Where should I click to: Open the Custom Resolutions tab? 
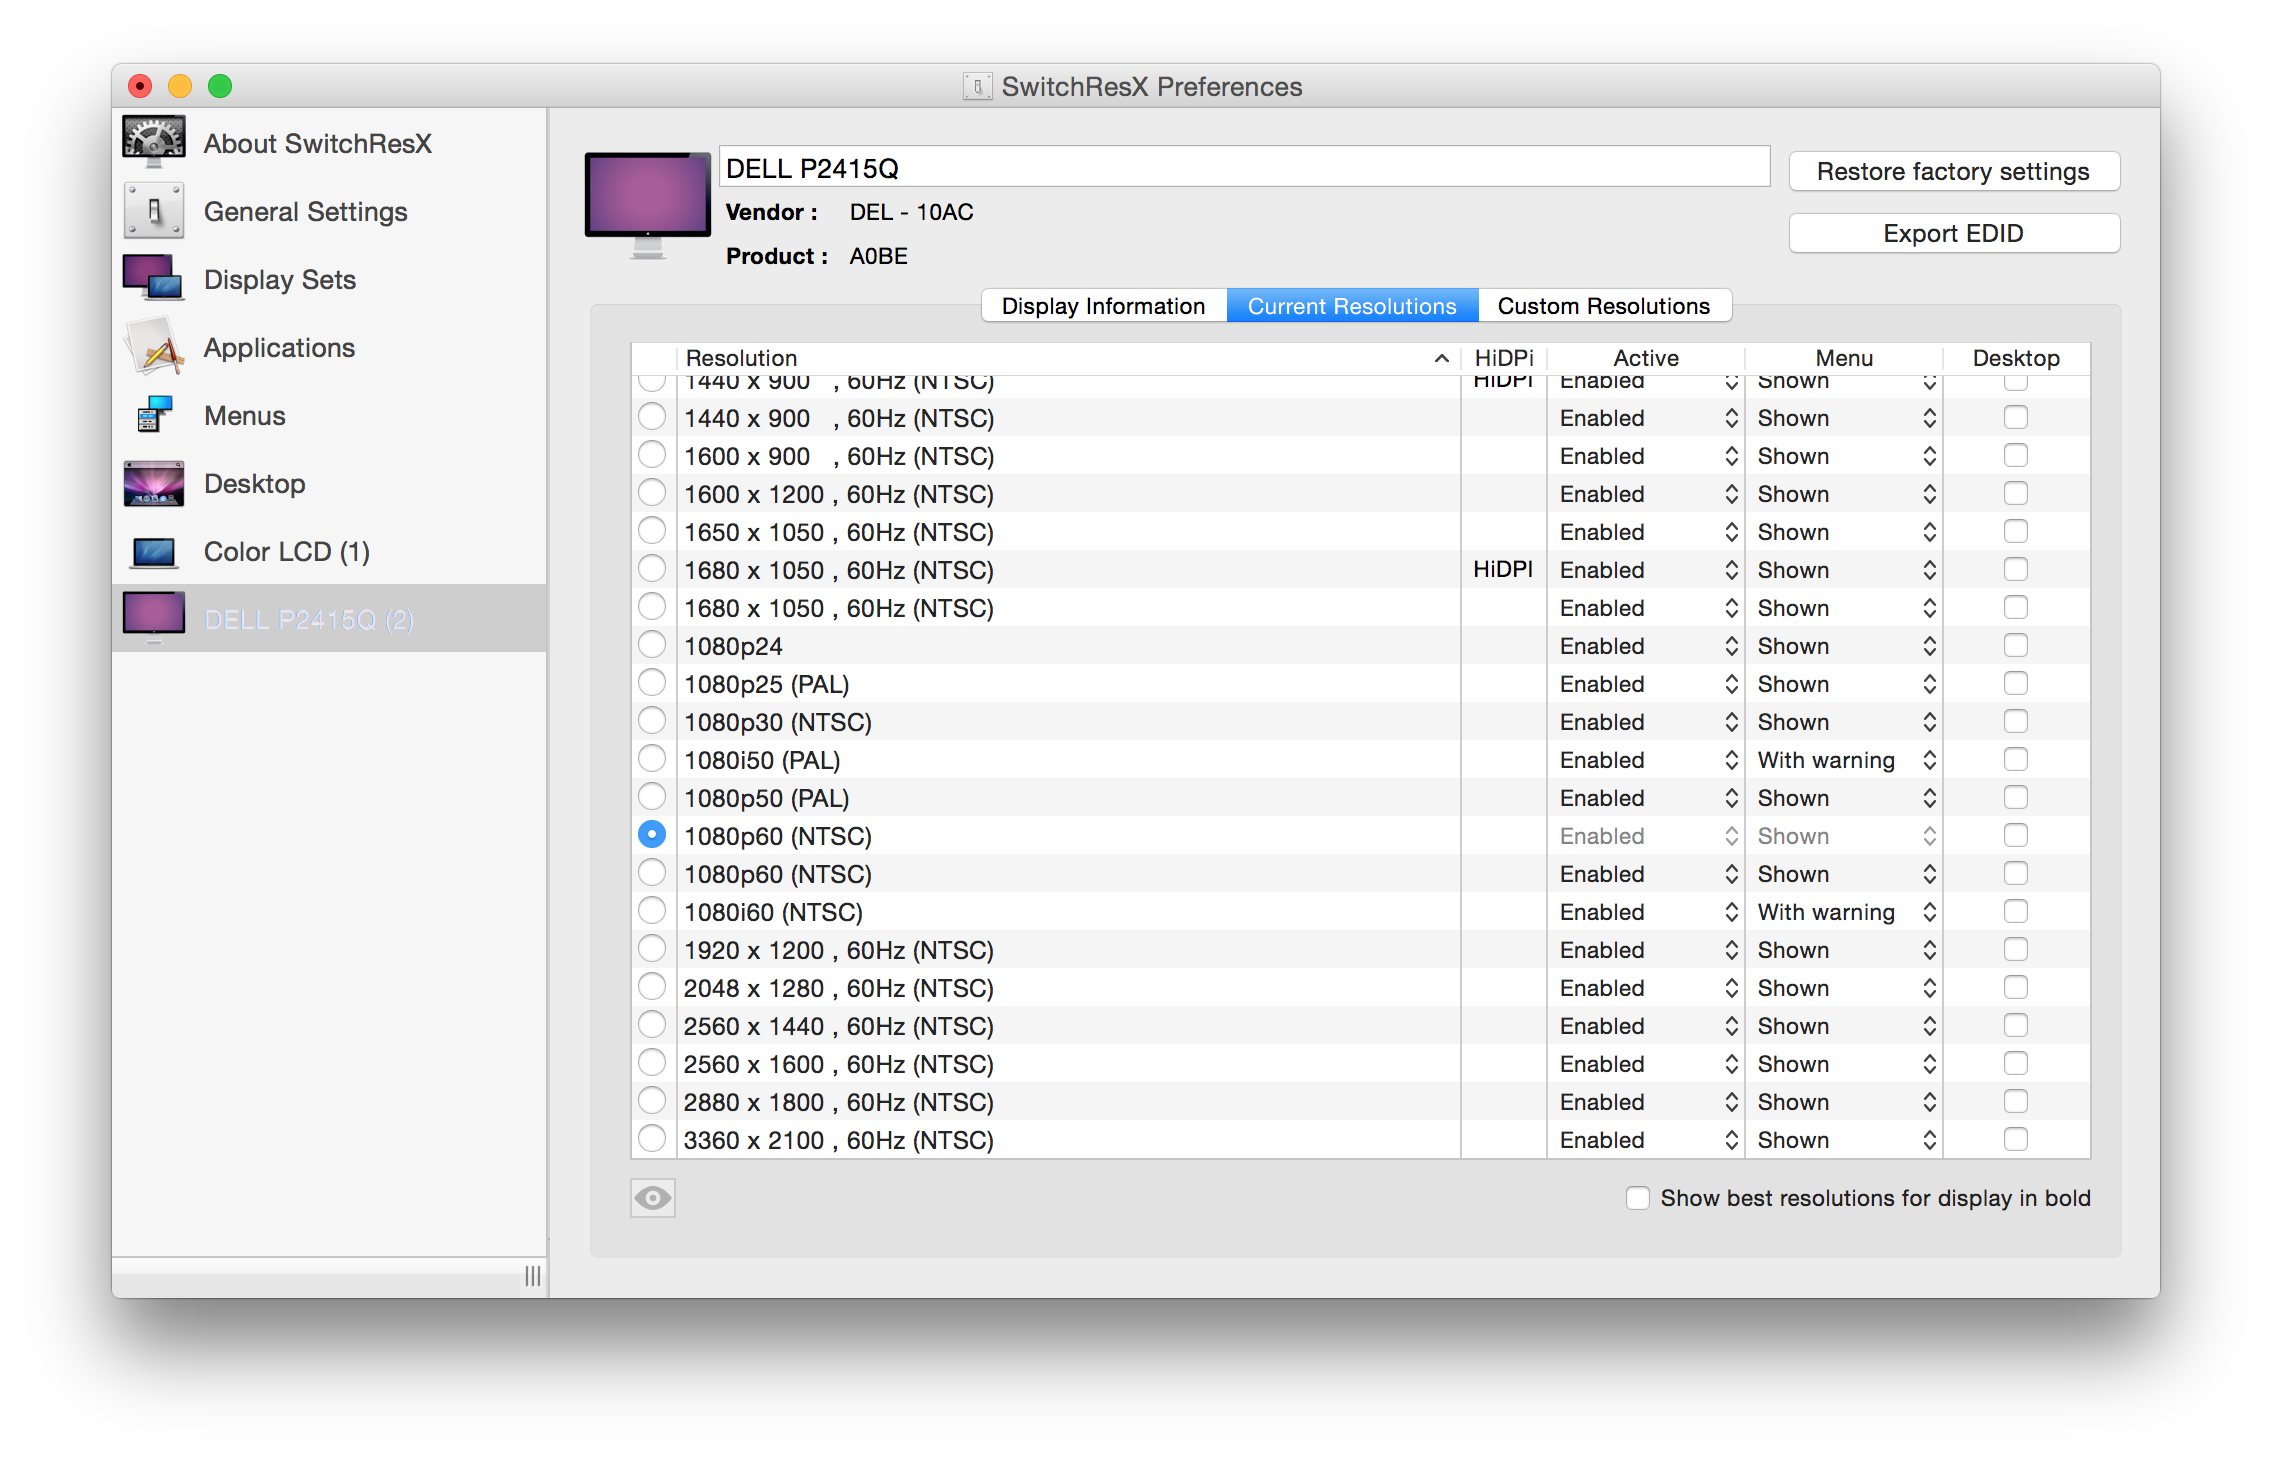click(x=1604, y=306)
